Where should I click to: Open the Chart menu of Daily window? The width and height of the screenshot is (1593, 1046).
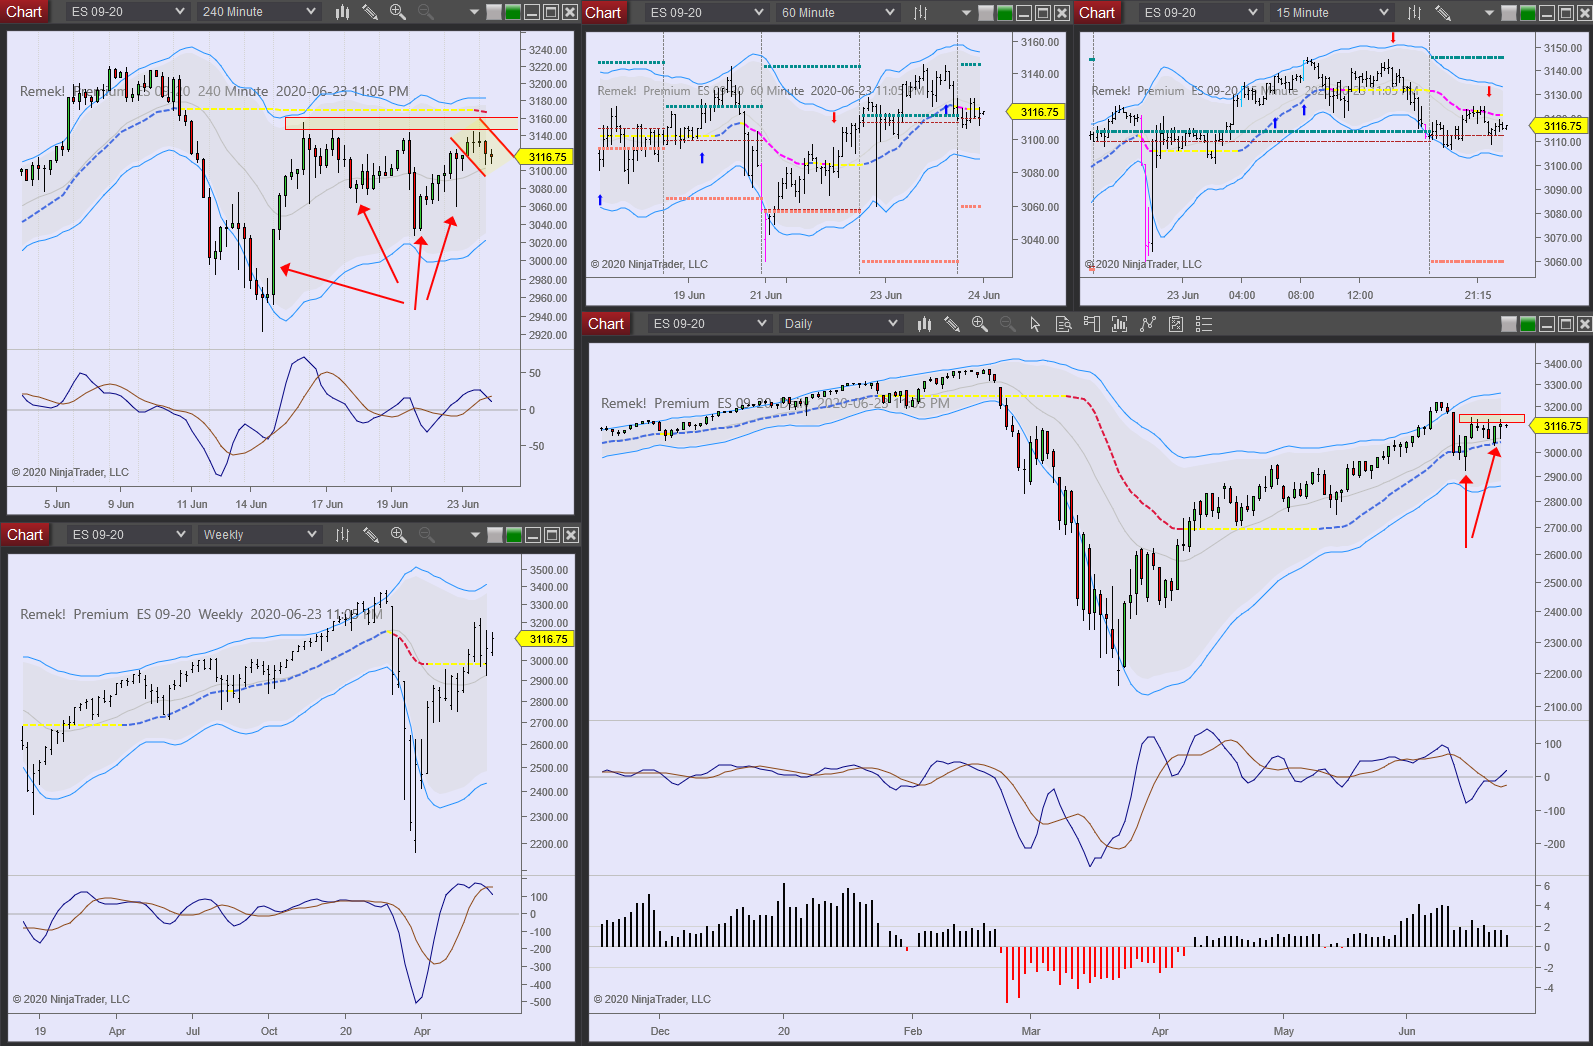click(606, 324)
